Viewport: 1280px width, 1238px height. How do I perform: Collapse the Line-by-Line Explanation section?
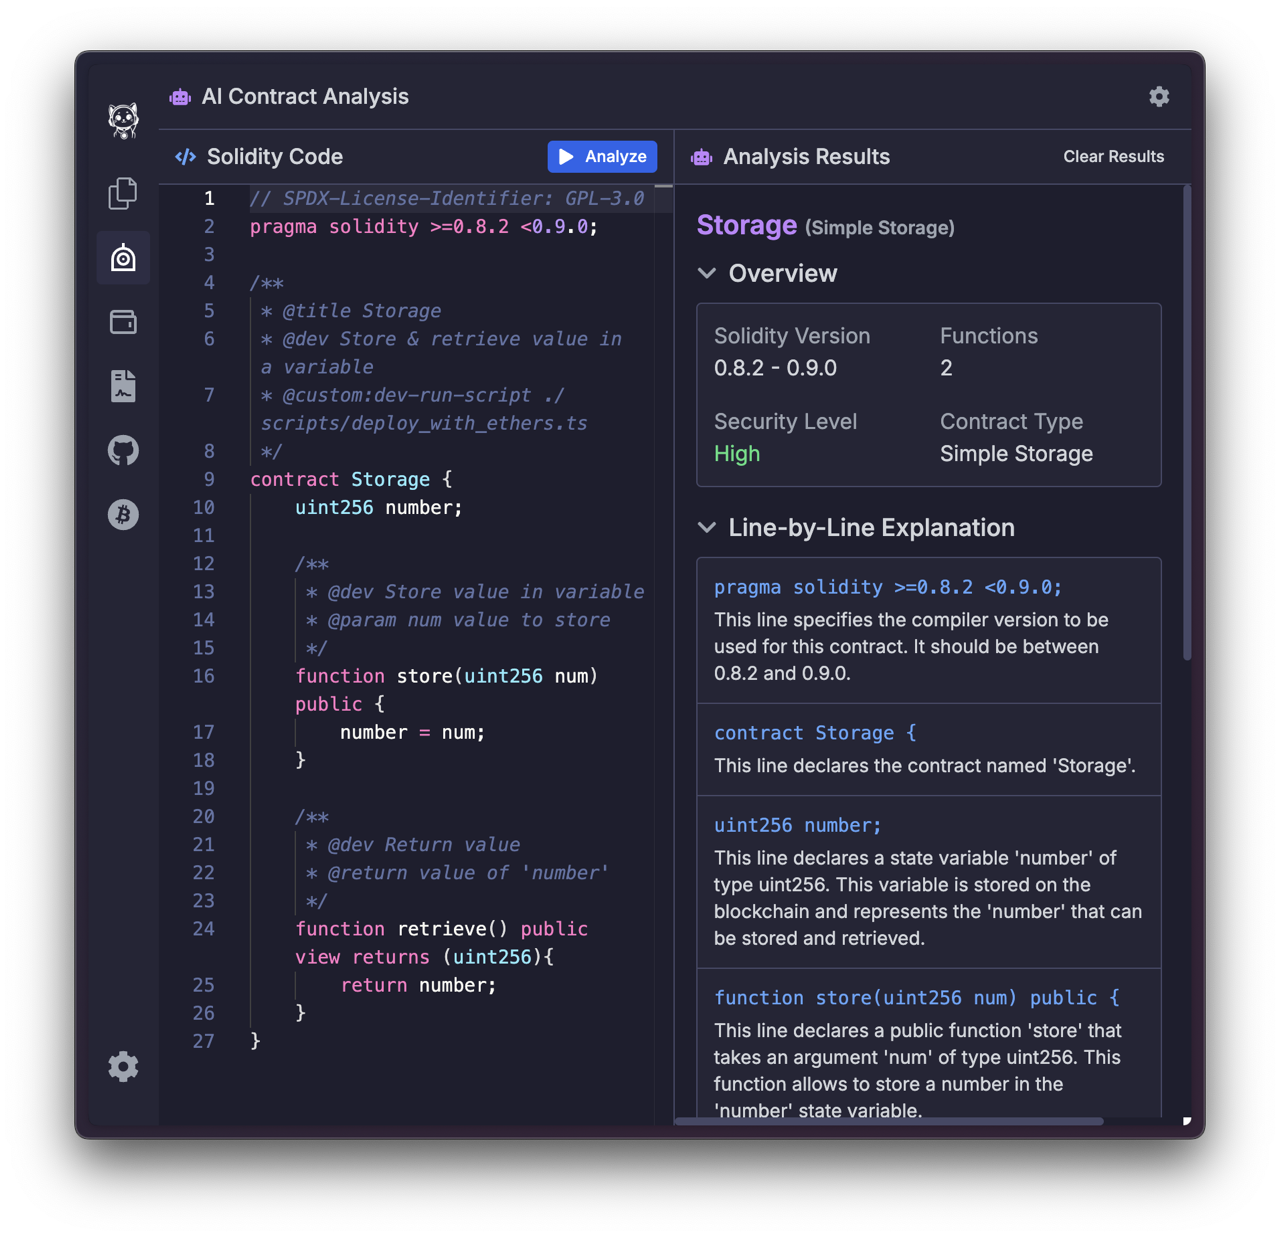coord(707,528)
